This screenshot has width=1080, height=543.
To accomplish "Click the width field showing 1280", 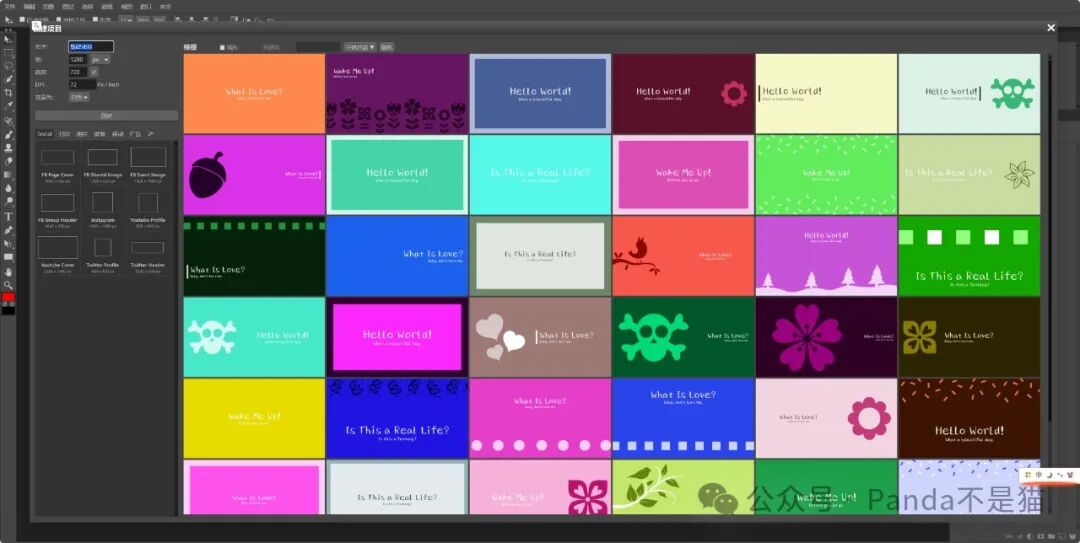I will coord(78,60).
